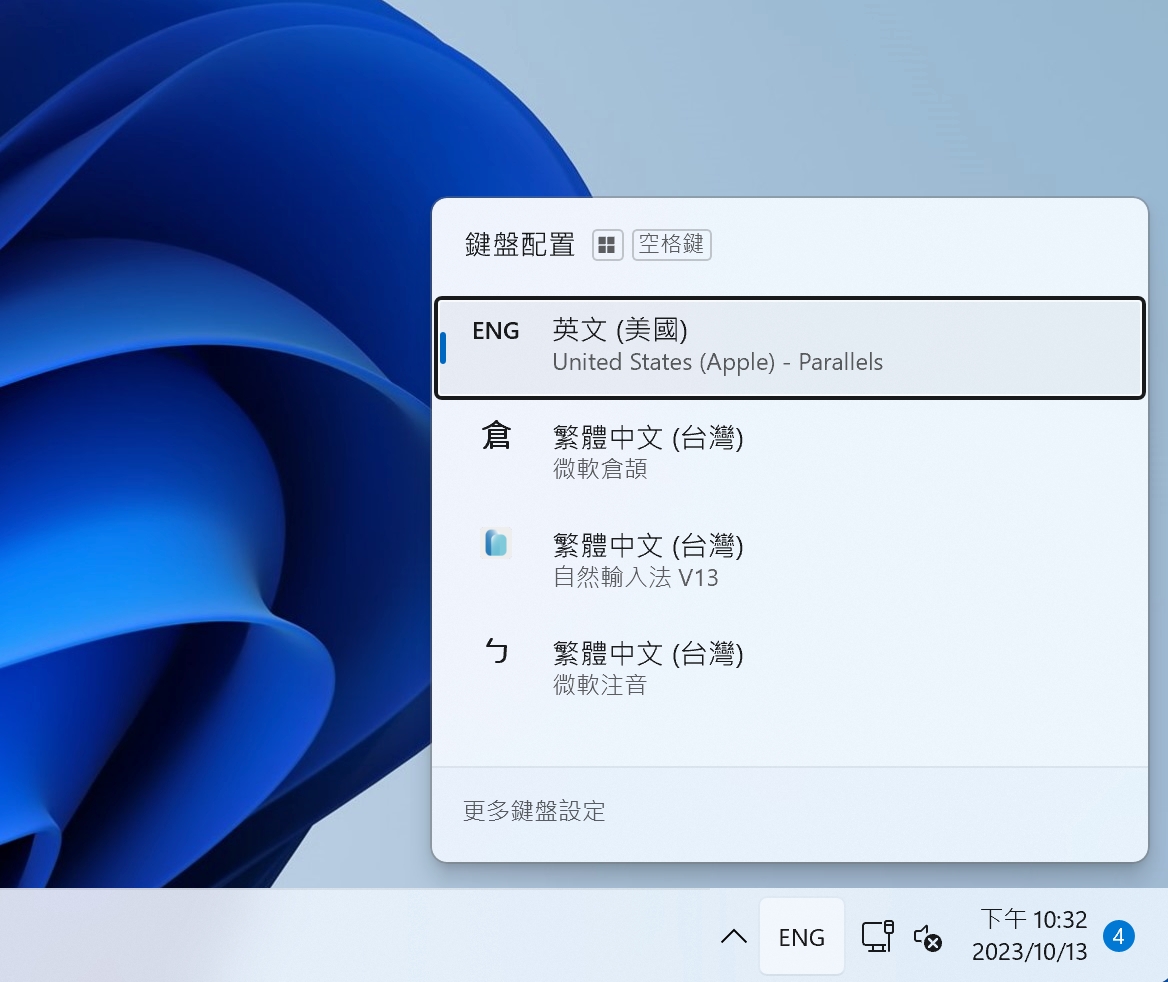This screenshot has width=1168, height=982.
Task: Click the 空格鍵 spacebar key hint
Action: click(671, 244)
